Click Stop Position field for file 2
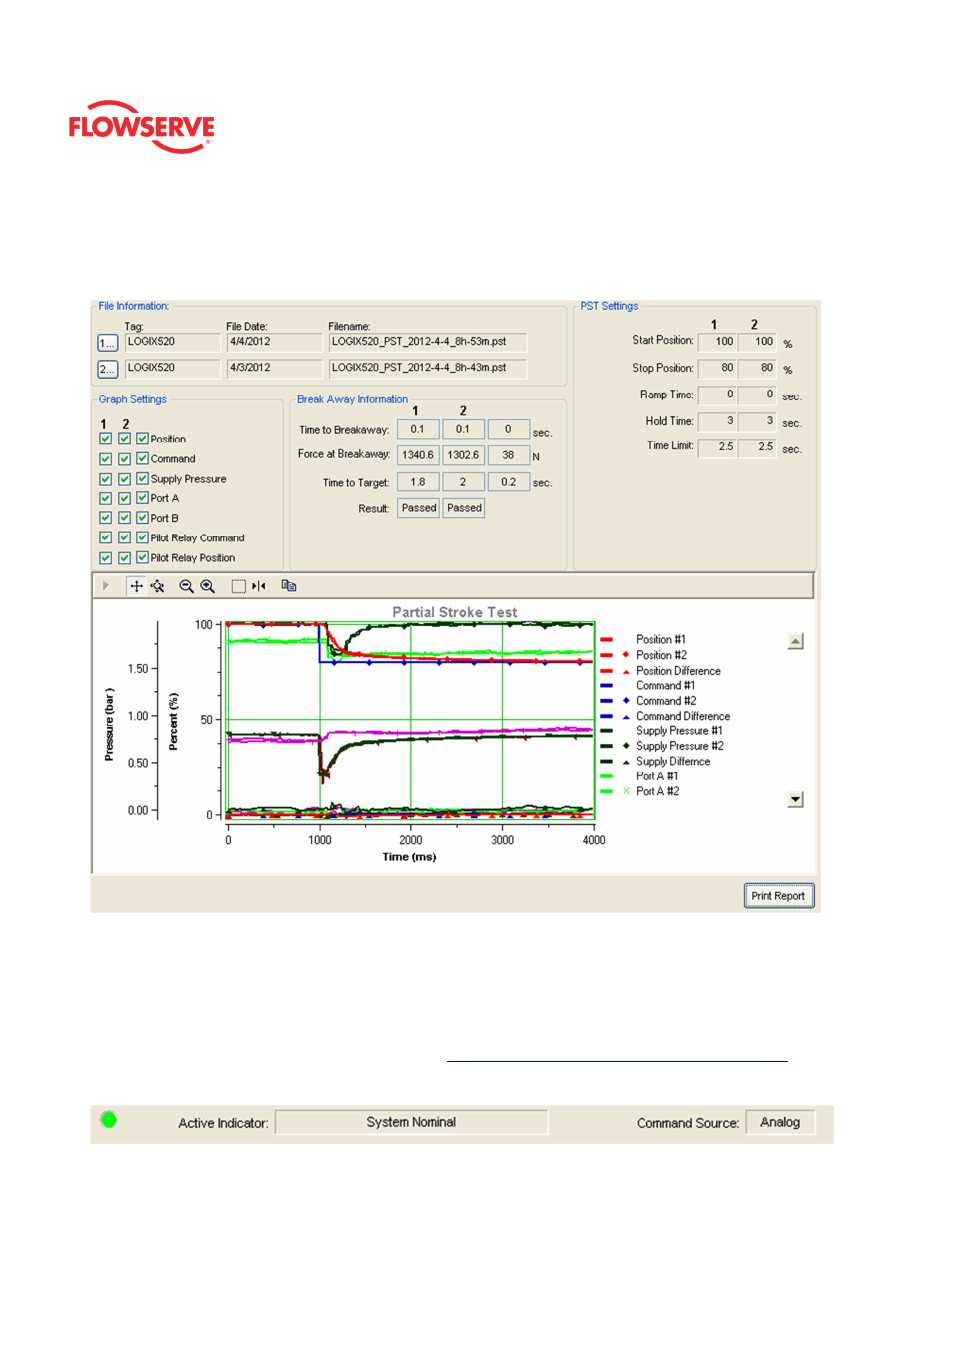This screenshot has height=1351, width=954. 757,368
